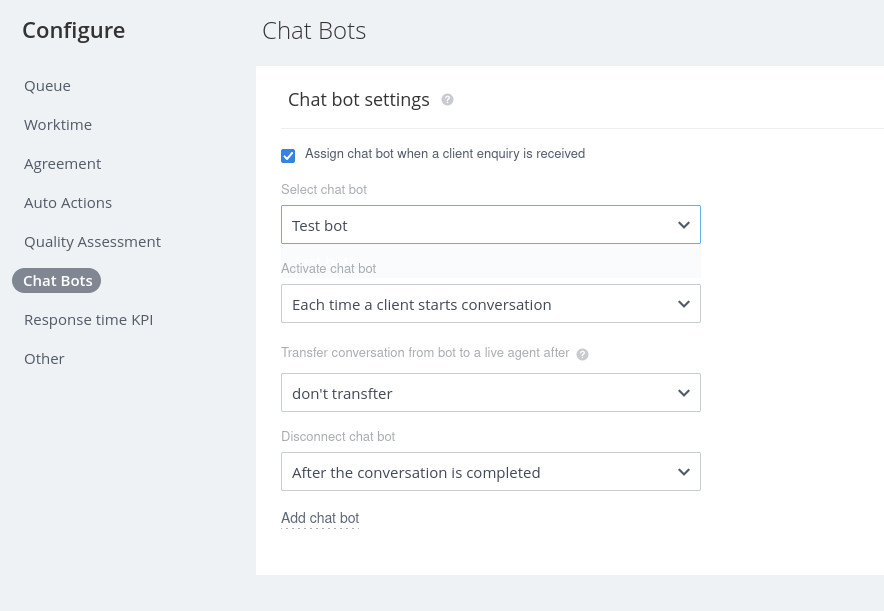Open the don't transfer dropdown

coord(480,393)
